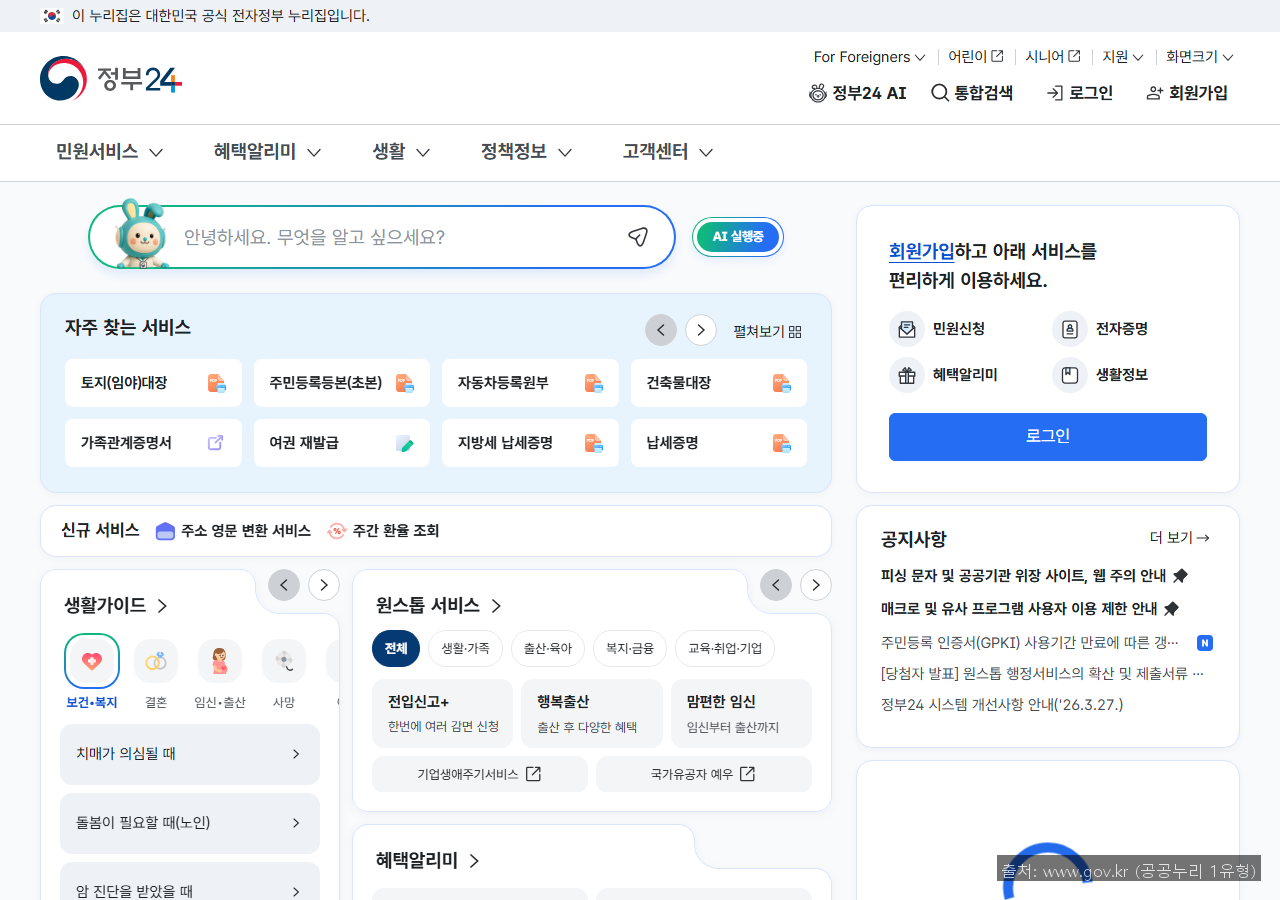Click the 생활정보 icon in the signup panel
Screen dimensions: 1280x900
(1069, 375)
